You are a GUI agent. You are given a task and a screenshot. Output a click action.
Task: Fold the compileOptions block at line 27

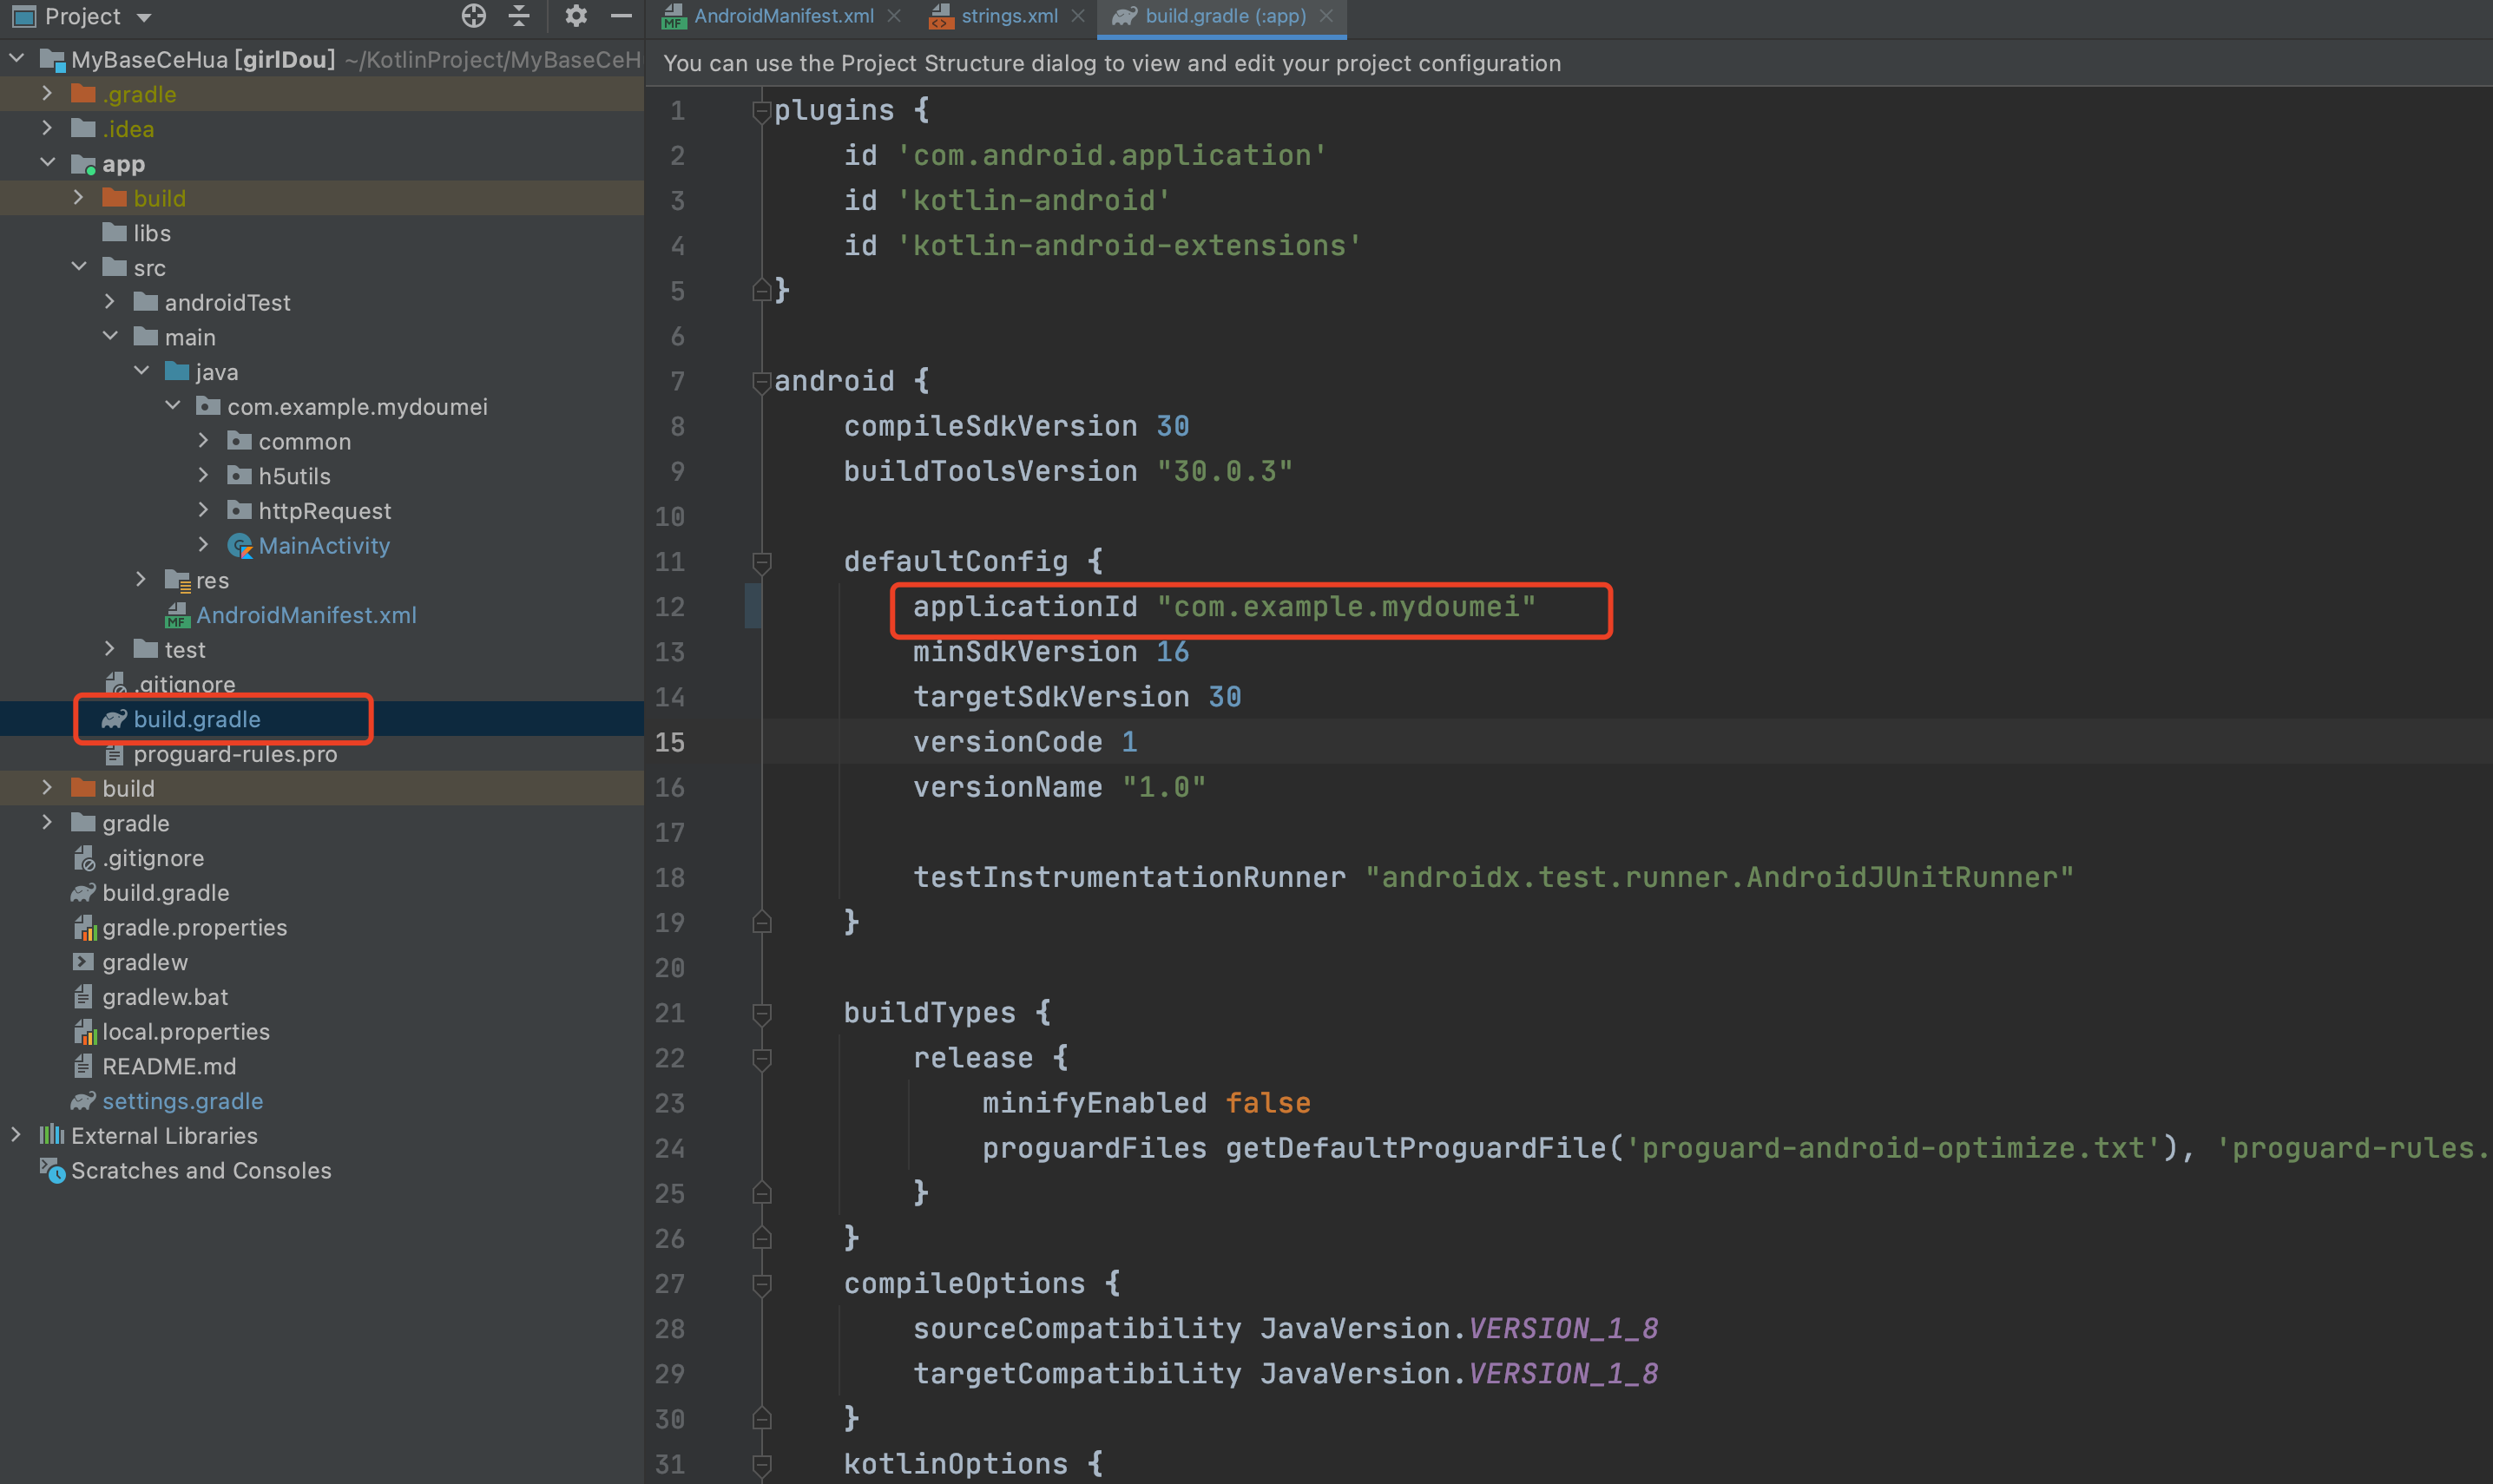pyautogui.click(x=761, y=1284)
